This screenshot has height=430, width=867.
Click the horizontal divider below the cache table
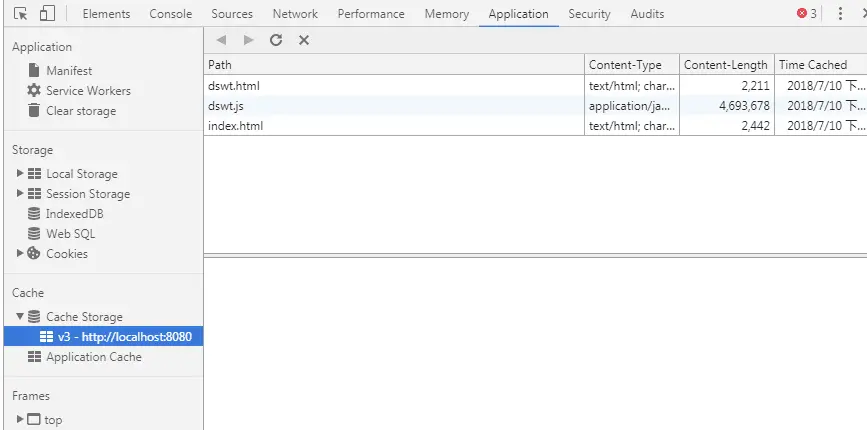click(x=535, y=255)
